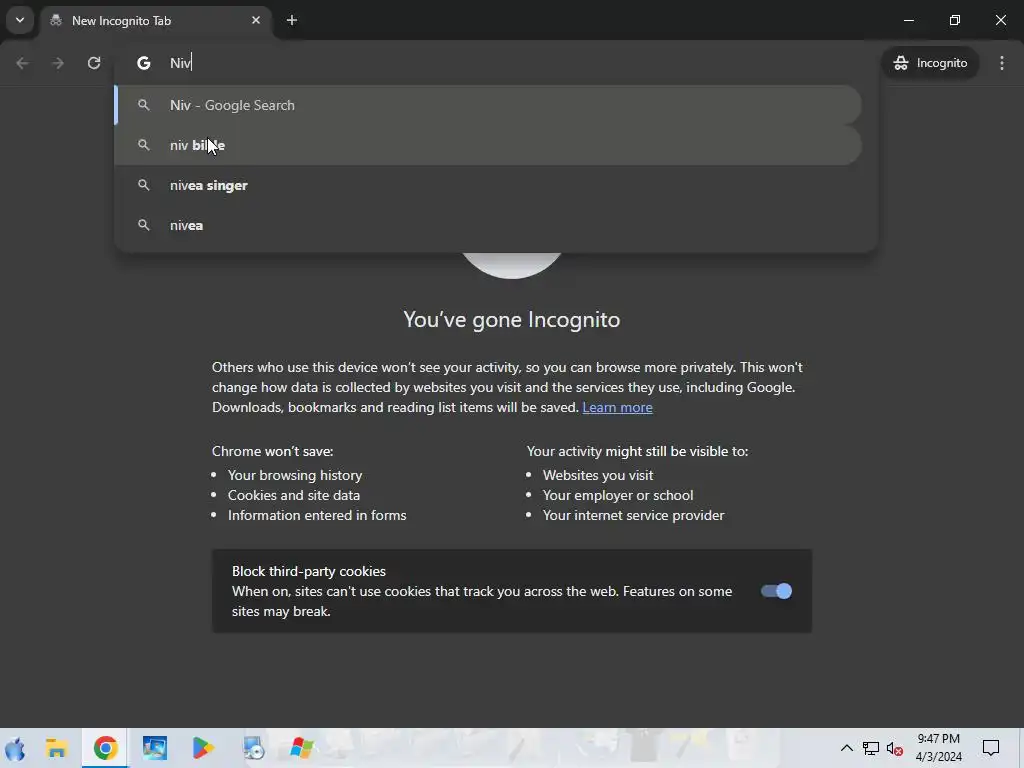Open the disc installer icon in taskbar

pos(253,748)
